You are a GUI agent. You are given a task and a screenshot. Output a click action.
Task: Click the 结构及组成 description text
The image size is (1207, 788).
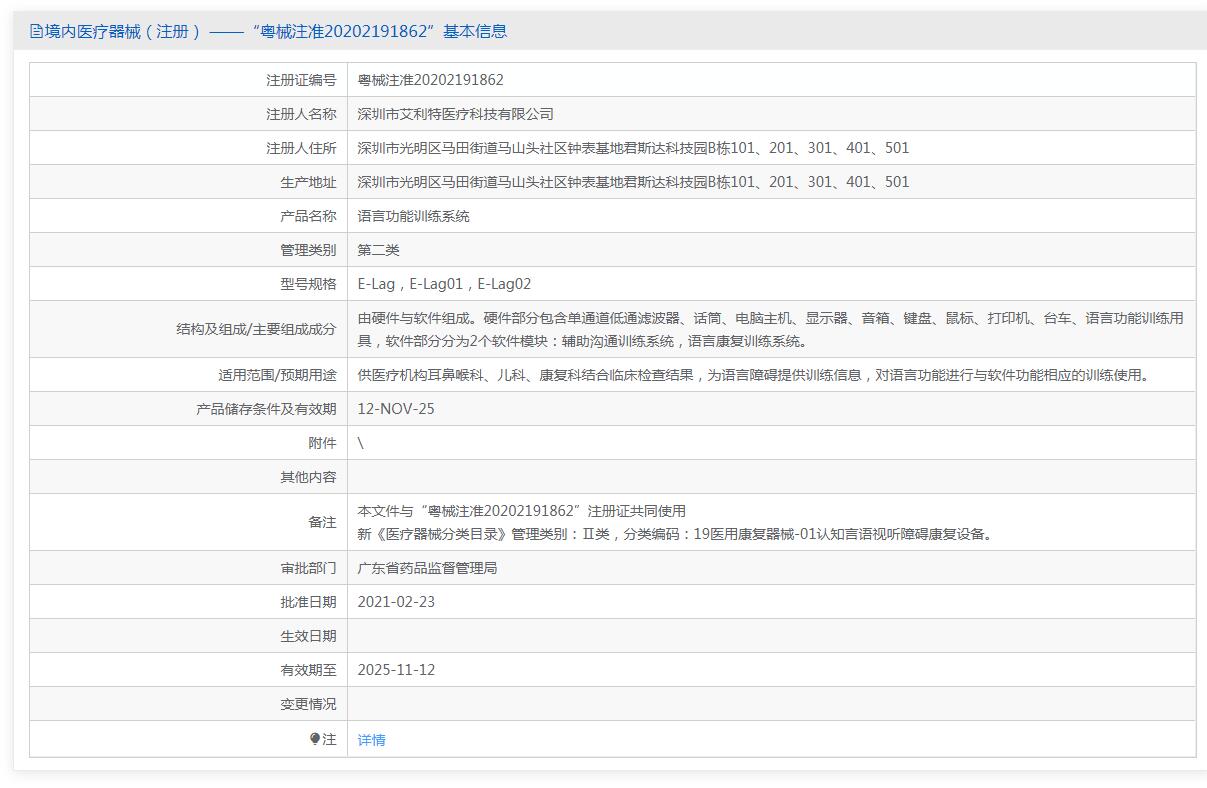(x=770, y=329)
